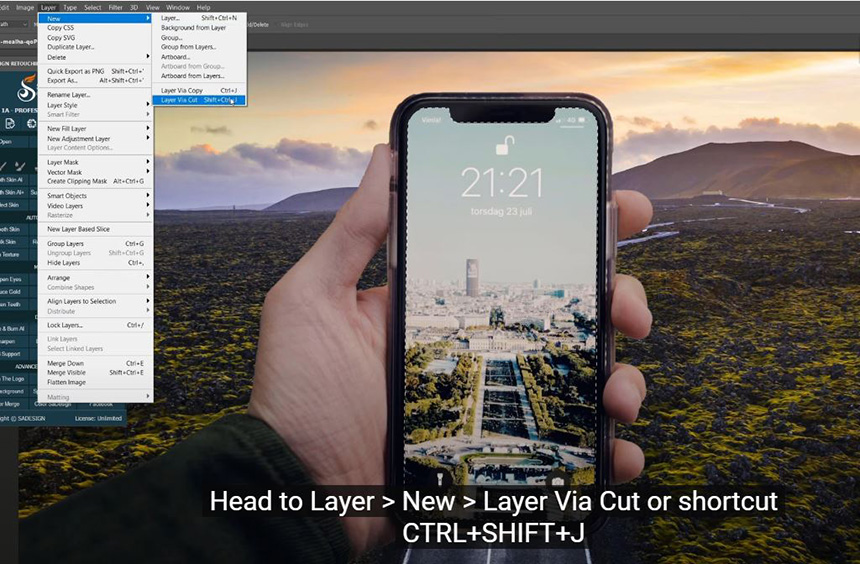Expand the Layer Mask submenu
860x564 pixels.
[95, 162]
